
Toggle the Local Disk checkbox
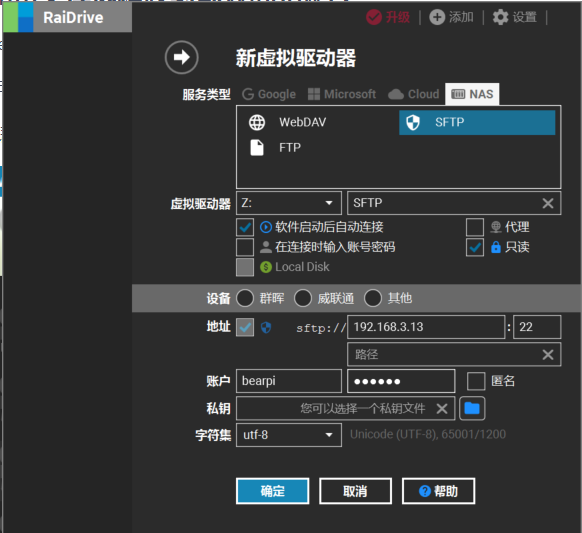click(x=245, y=267)
